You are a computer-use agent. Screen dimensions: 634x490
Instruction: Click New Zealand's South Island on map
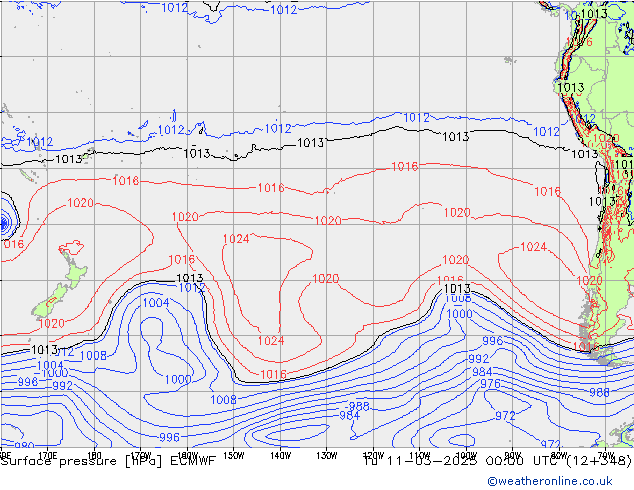51,304
